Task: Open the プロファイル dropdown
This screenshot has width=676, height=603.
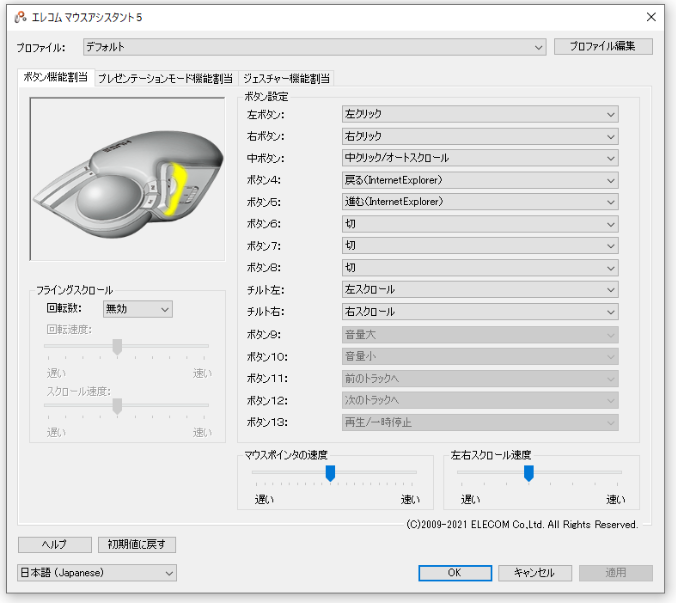Action: tap(315, 47)
